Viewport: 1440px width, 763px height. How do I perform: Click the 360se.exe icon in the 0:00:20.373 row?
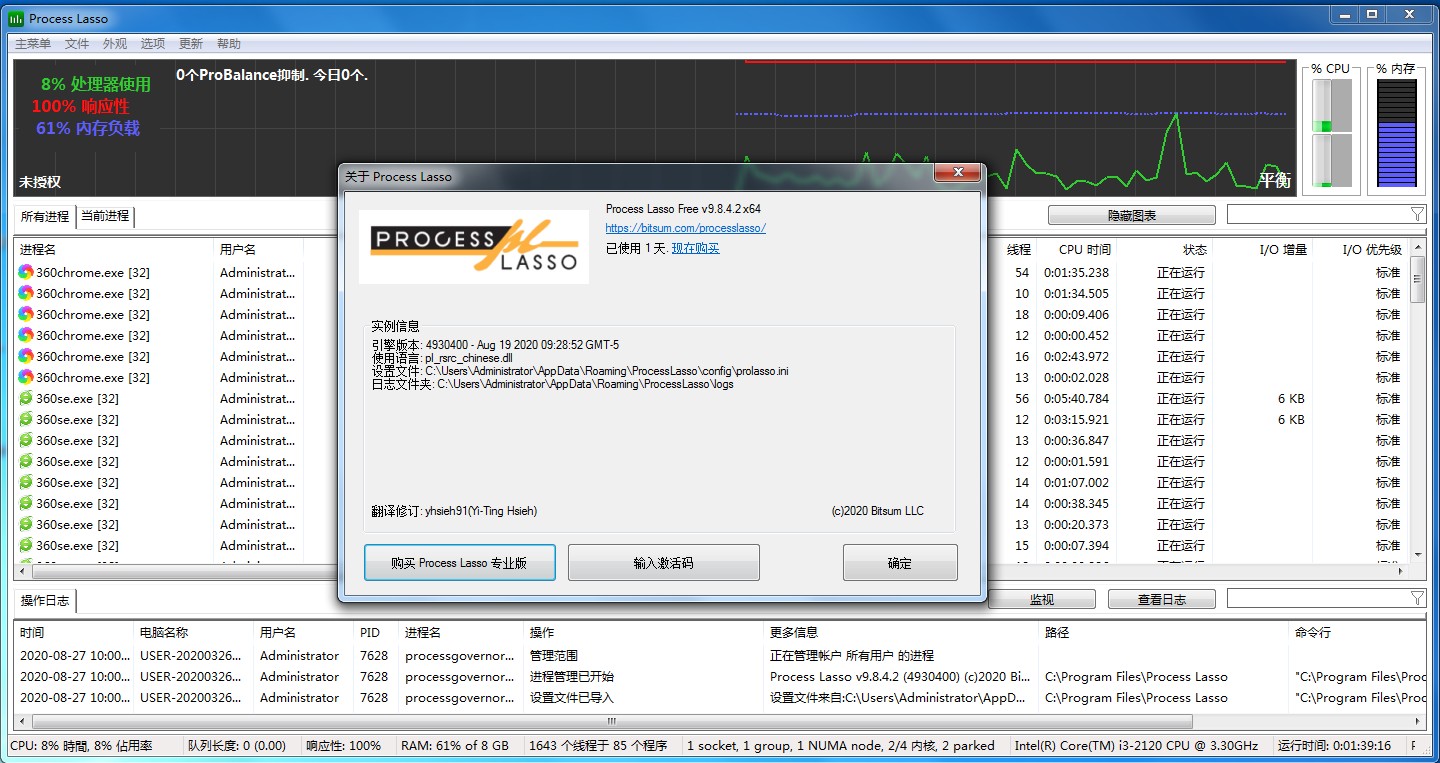coord(26,524)
